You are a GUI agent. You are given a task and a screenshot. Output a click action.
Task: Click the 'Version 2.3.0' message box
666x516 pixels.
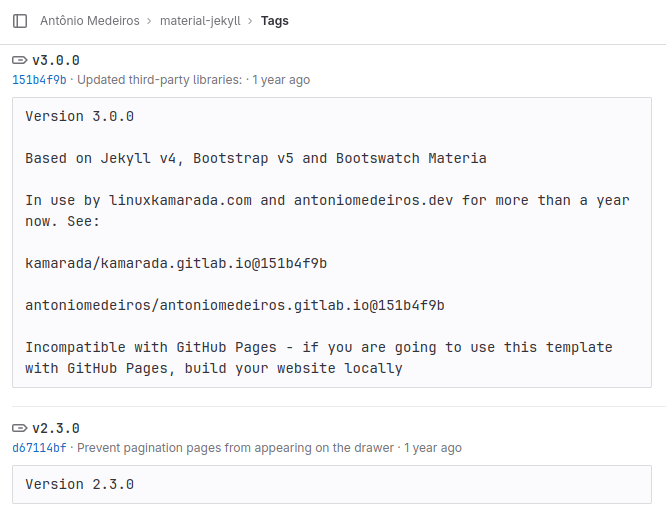[x=332, y=485]
